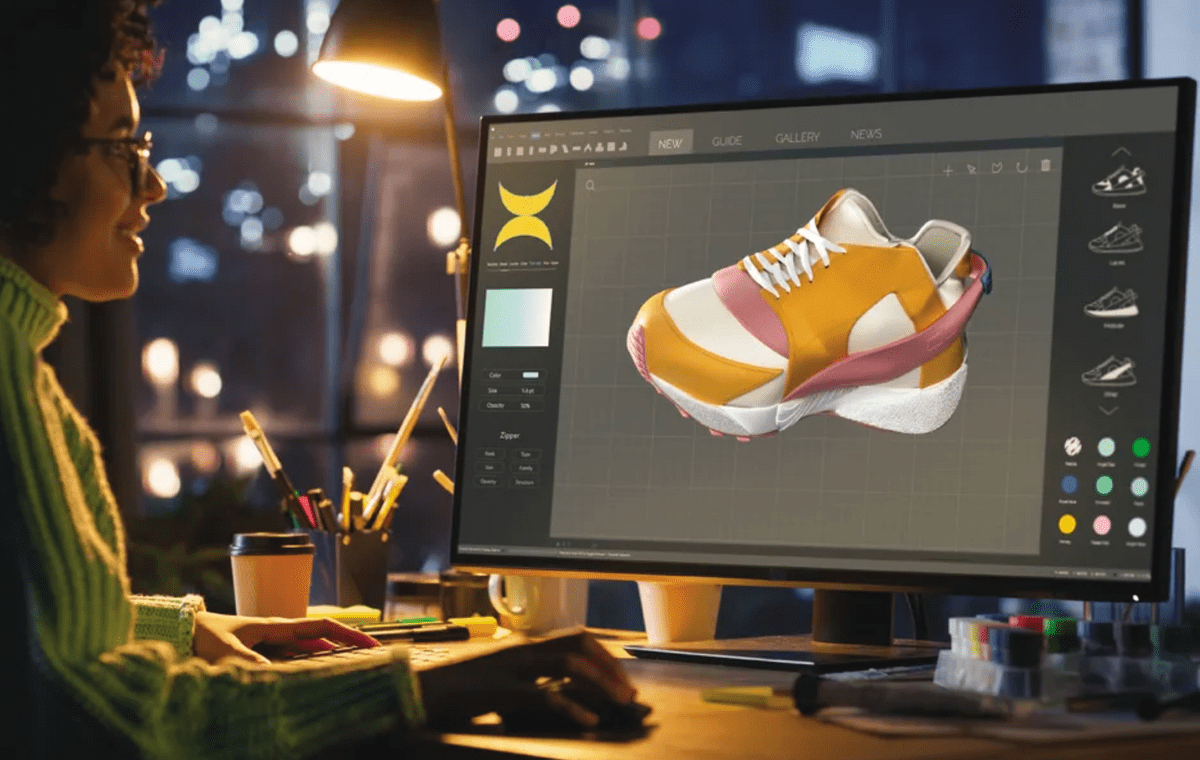Image resolution: width=1200 pixels, height=760 pixels.
Task: Click the magnifier search icon on canvas
Action: 591,185
